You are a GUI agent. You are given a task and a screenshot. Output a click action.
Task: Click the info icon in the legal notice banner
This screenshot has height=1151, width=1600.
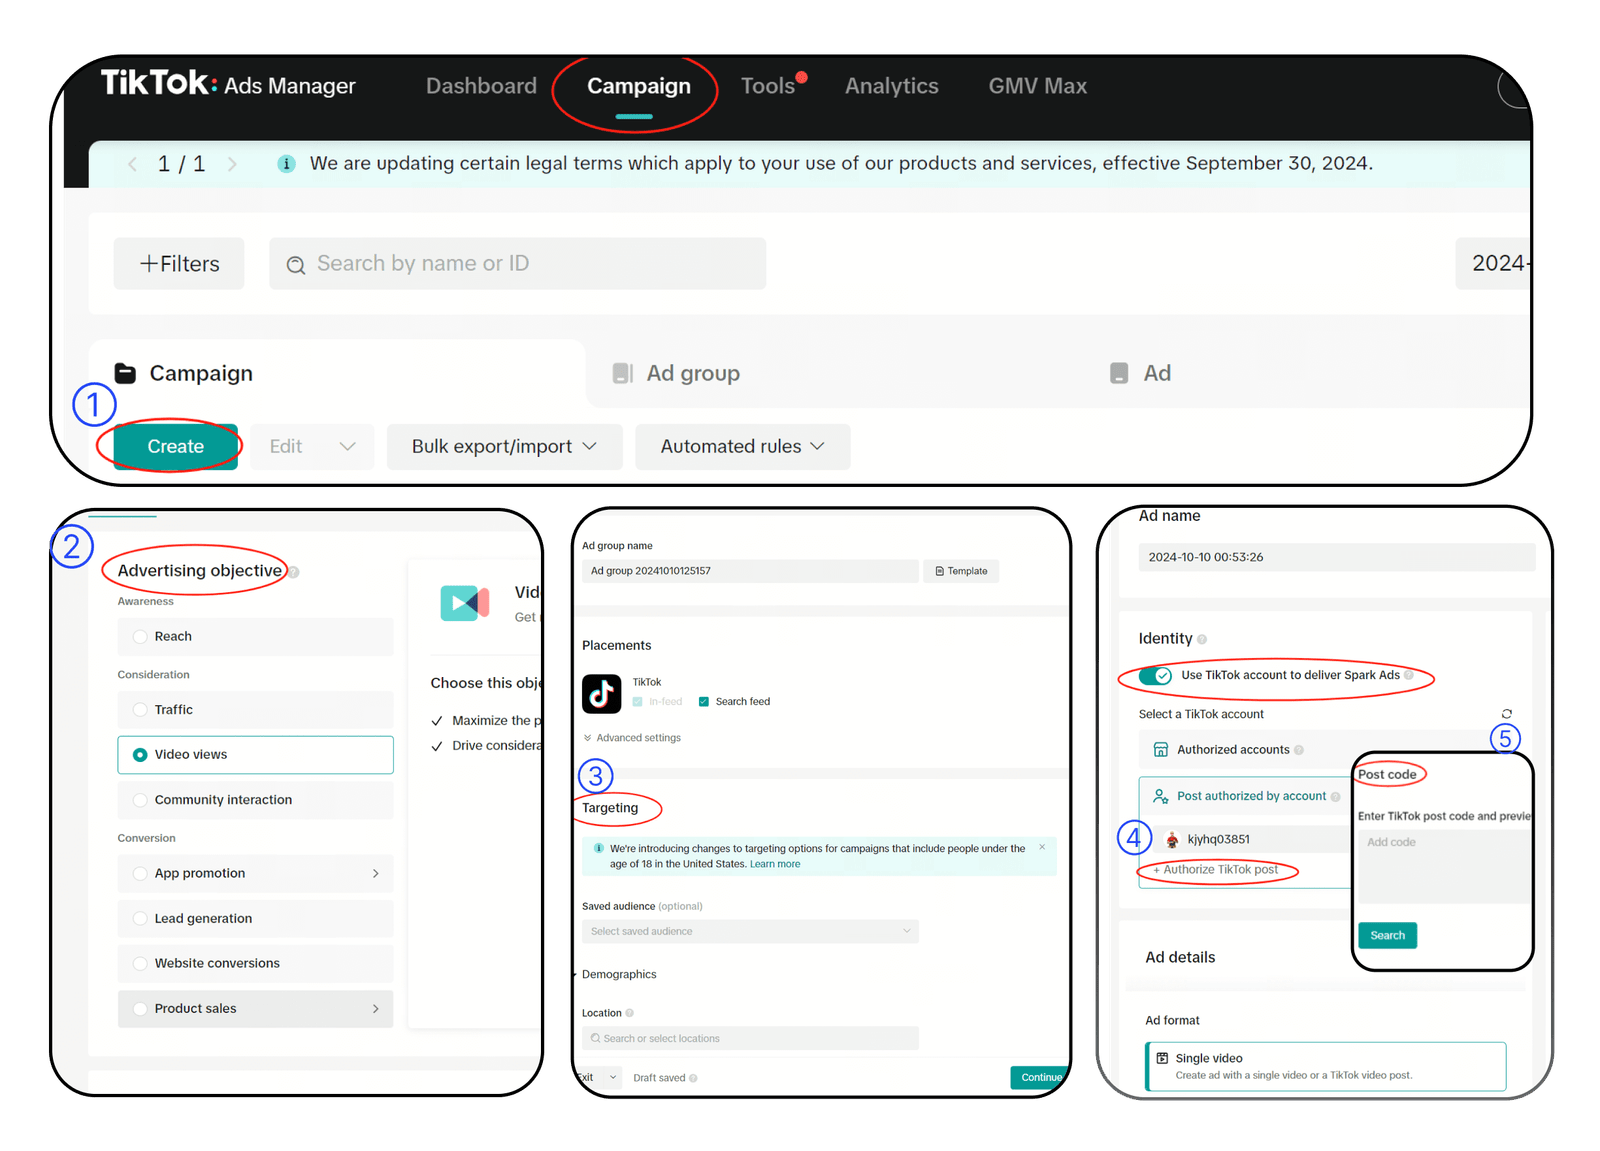point(286,164)
